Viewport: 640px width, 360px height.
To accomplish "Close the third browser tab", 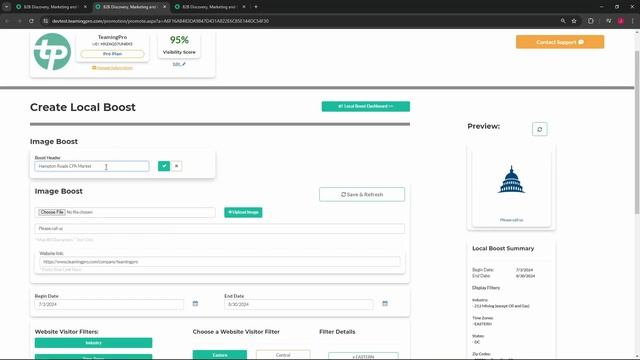I will (244, 7).
